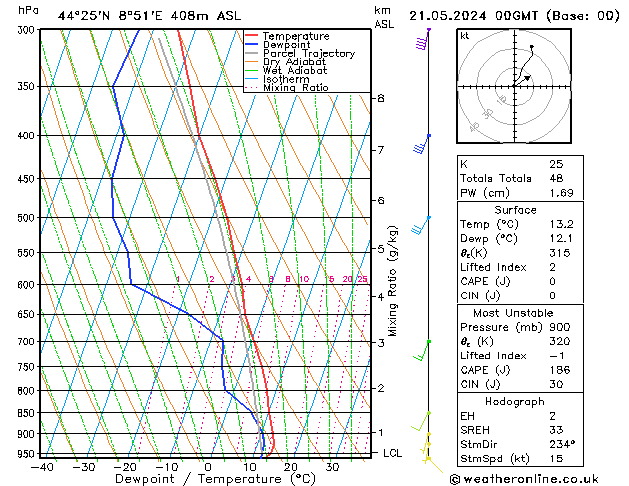Click the weatheronline.co.uk copyright link
The image size is (629, 486).
pyautogui.click(x=524, y=479)
